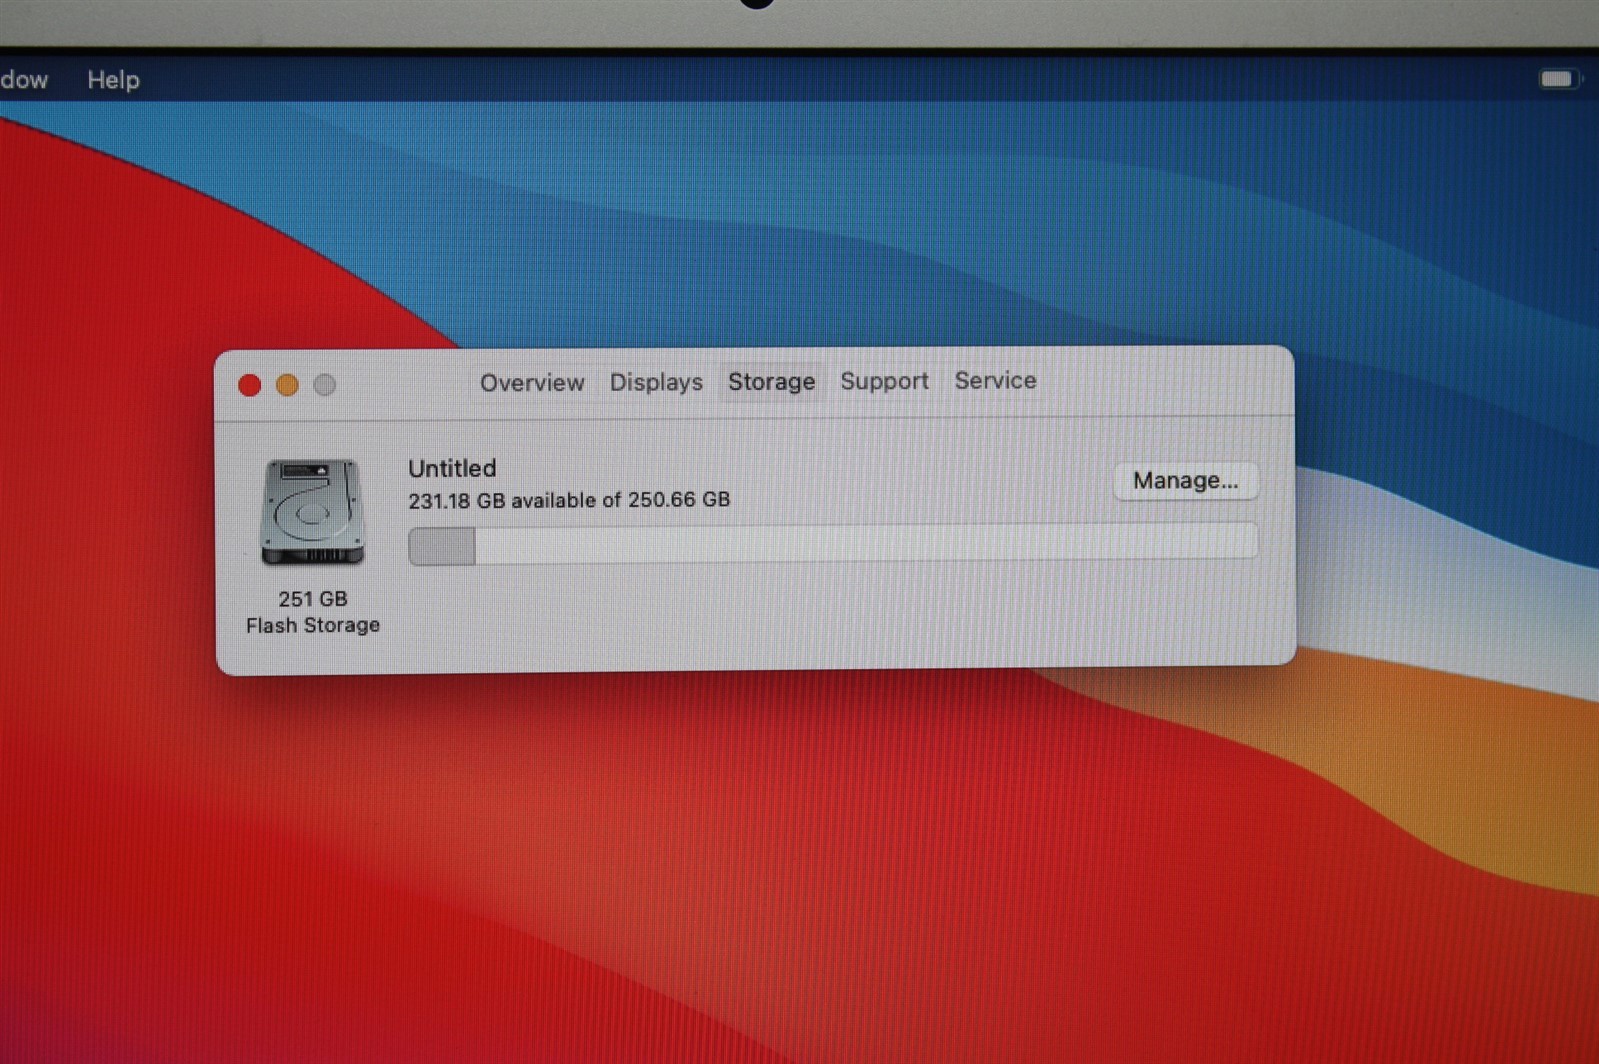Switch to the Overview tab
Image resolution: width=1599 pixels, height=1064 pixels.
[x=531, y=383]
